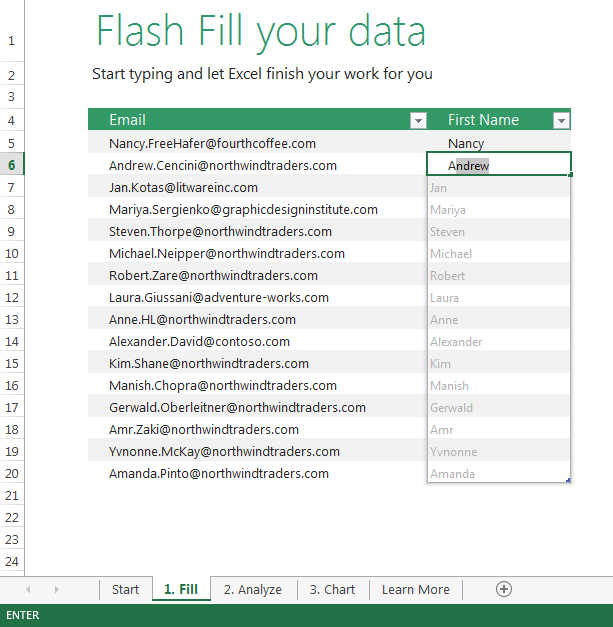Select the row 1 header
This screenshot has width=613, height=627.
coord(12,42)
